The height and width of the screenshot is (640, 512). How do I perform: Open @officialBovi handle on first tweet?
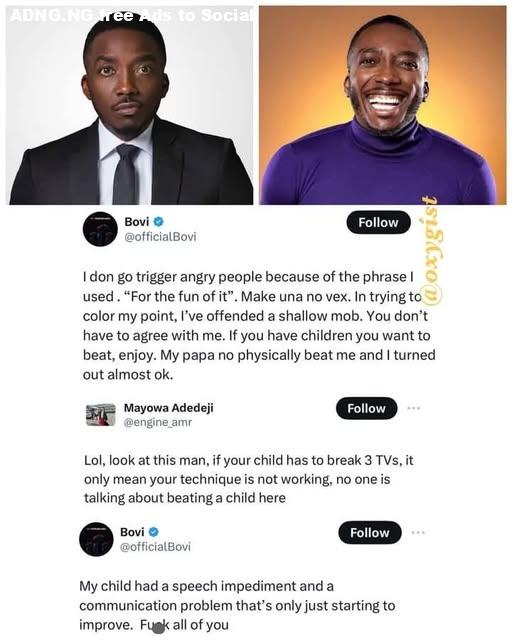pos(160,237)
